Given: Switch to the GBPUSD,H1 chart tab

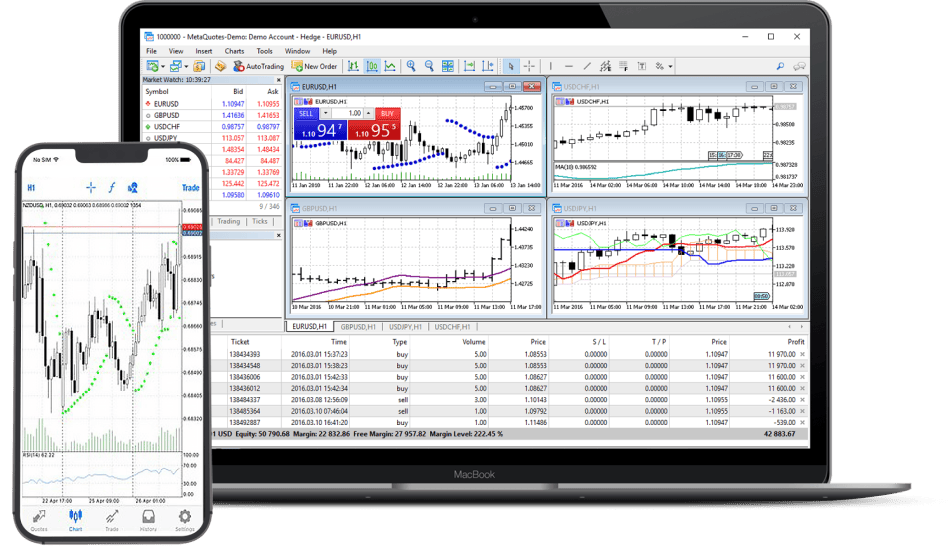Looking at the screenshot, I should 358,327.
